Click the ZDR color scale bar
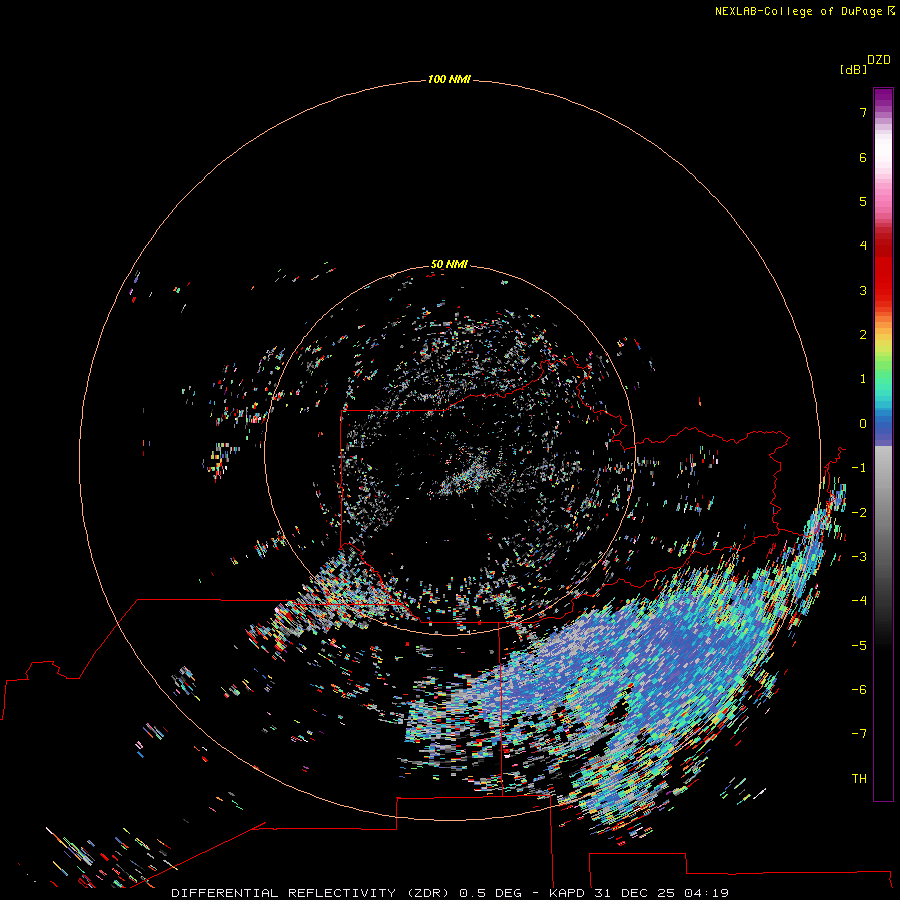The image size is (900, 900). pos(883,444)
